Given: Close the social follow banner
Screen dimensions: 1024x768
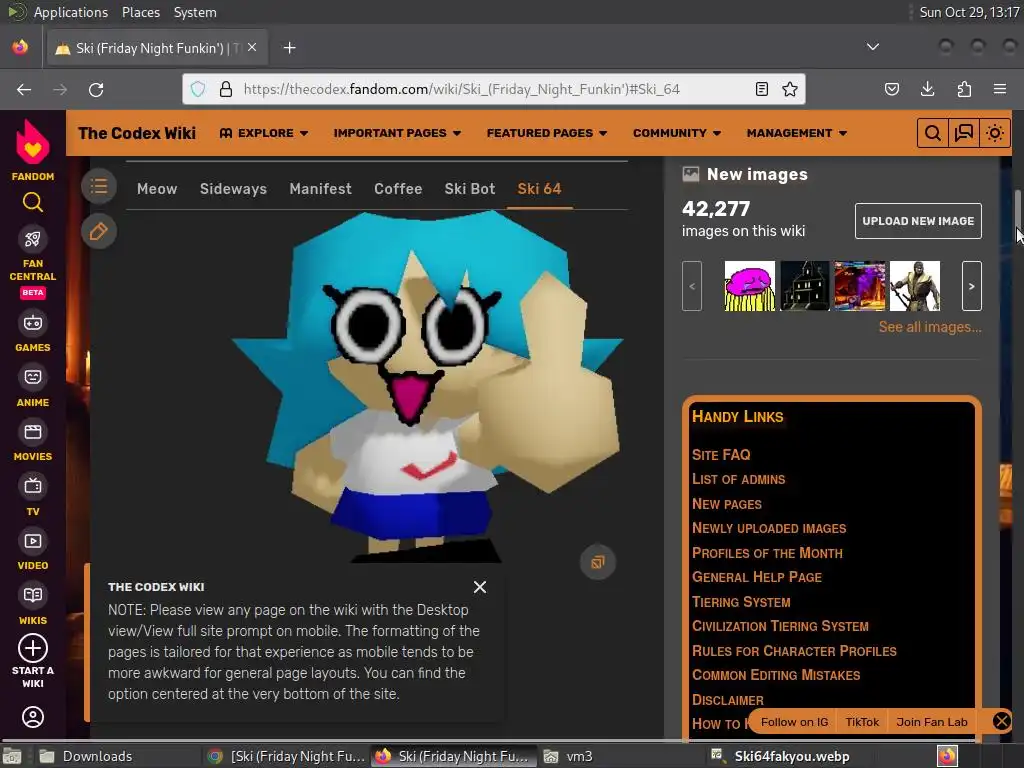Looking at the screenshot, I should (x=1001, y=721).
